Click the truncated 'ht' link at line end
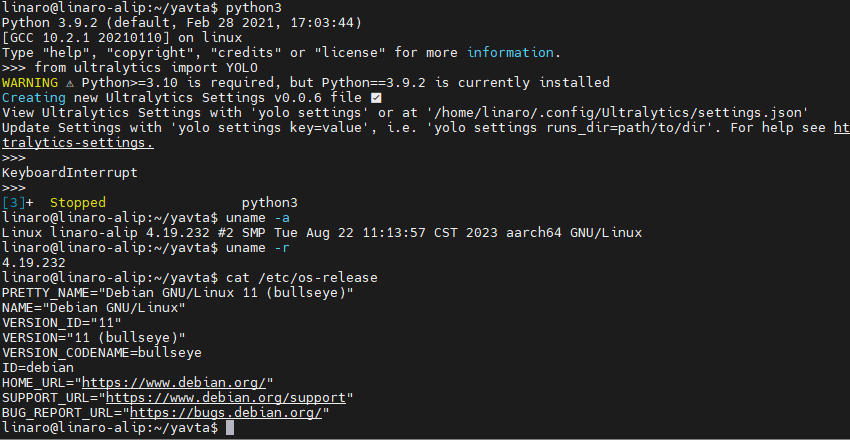Image resolution: width=850 pixels, height=442 pixels. (x=842, y=128)
